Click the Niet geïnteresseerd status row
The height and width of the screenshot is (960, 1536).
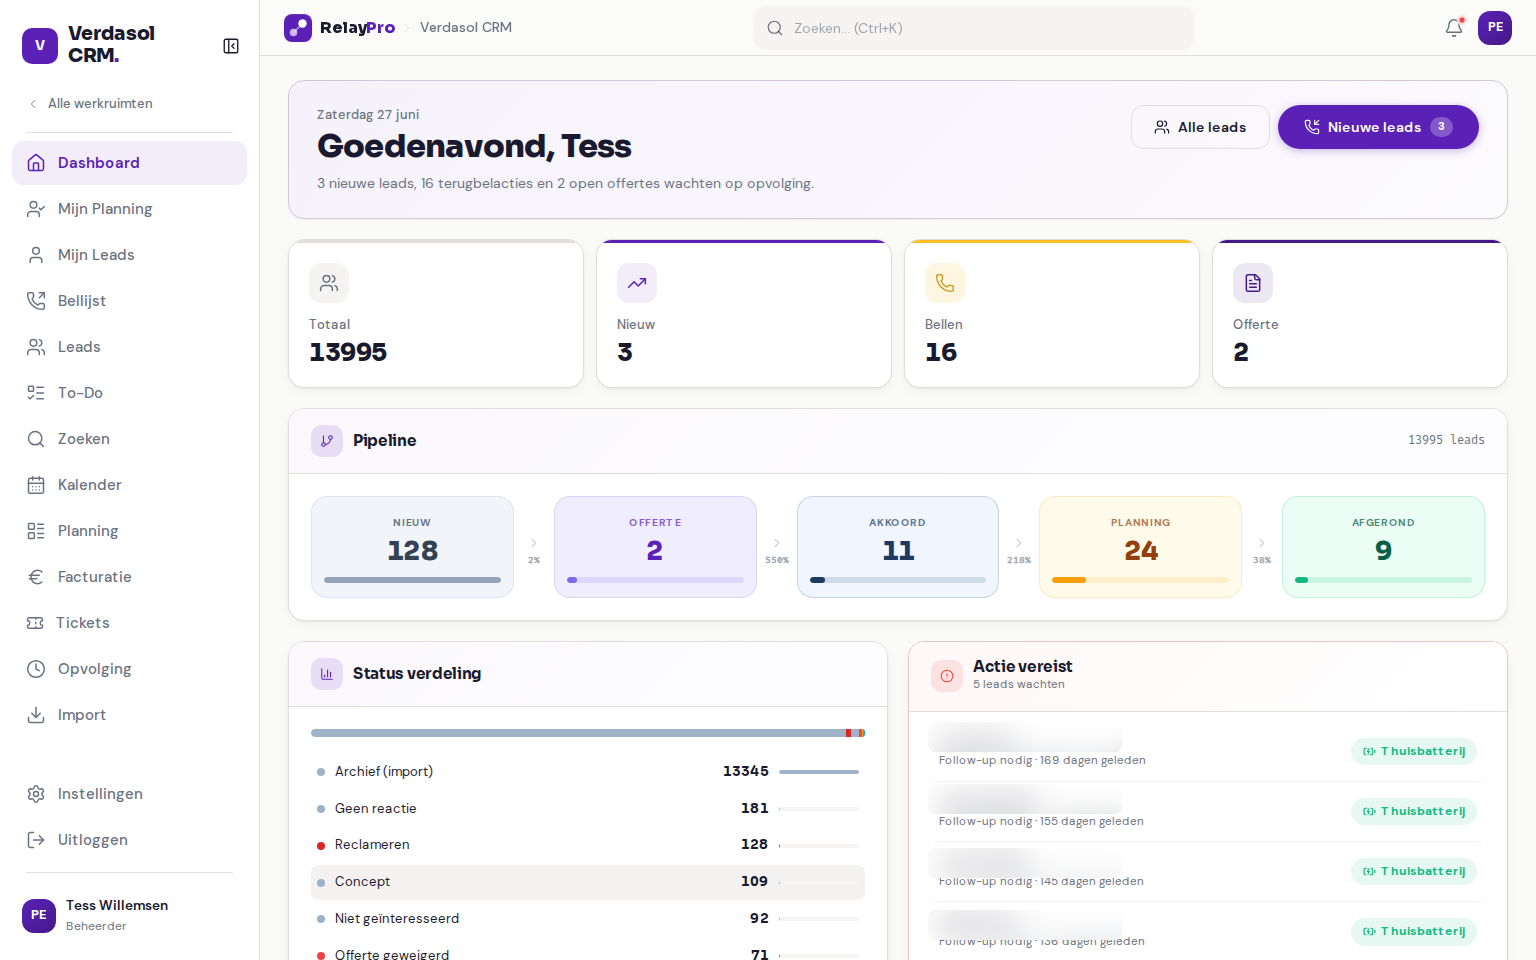(x=588, y=919)
